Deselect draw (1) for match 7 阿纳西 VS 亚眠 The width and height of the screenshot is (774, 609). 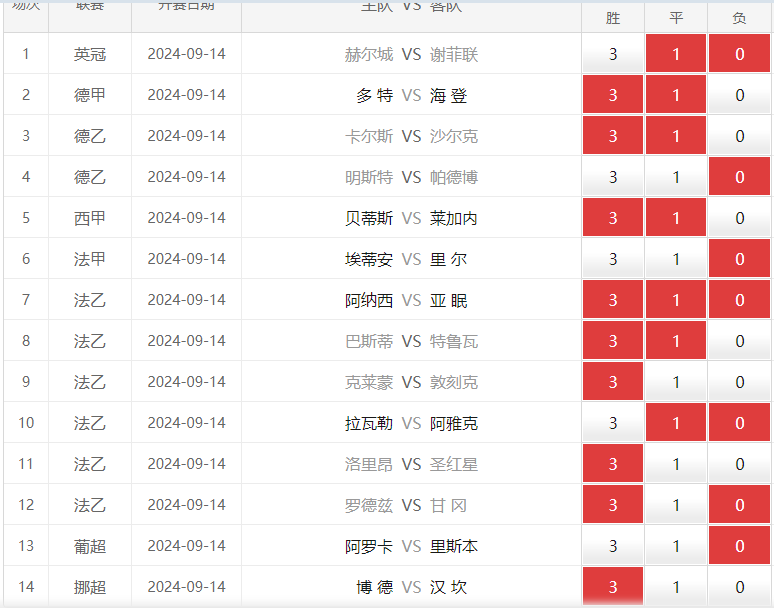click(x=676, y=299)
